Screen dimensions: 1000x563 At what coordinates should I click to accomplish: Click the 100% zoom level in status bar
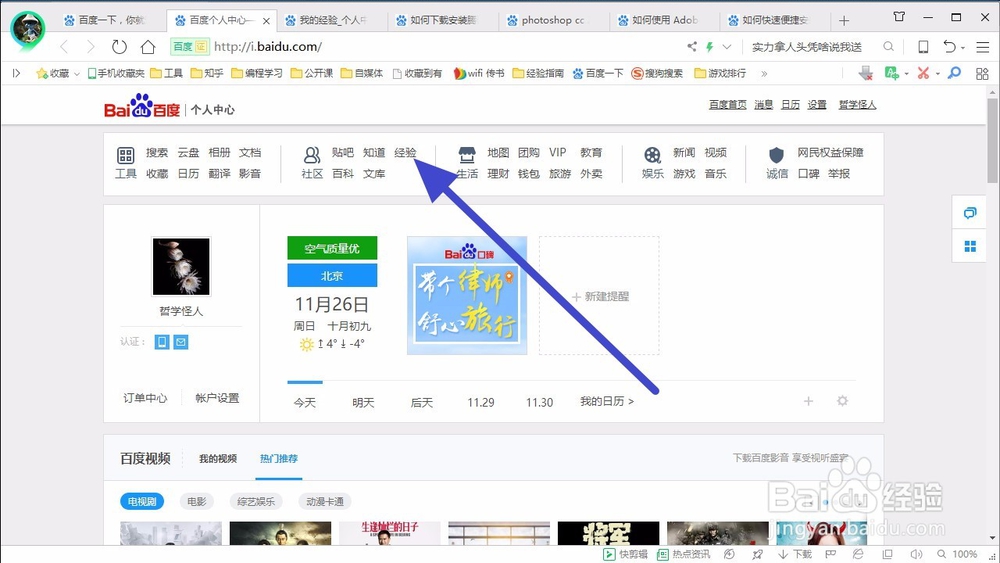click(964, 554)
